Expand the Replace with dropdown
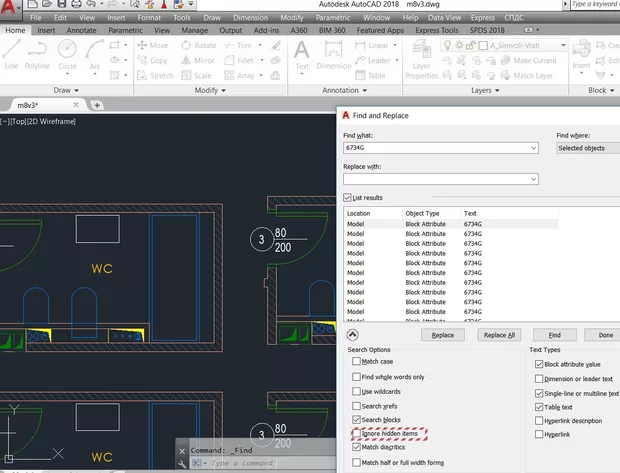The width and height of the screenshot is (620, 473). (533, 179)
